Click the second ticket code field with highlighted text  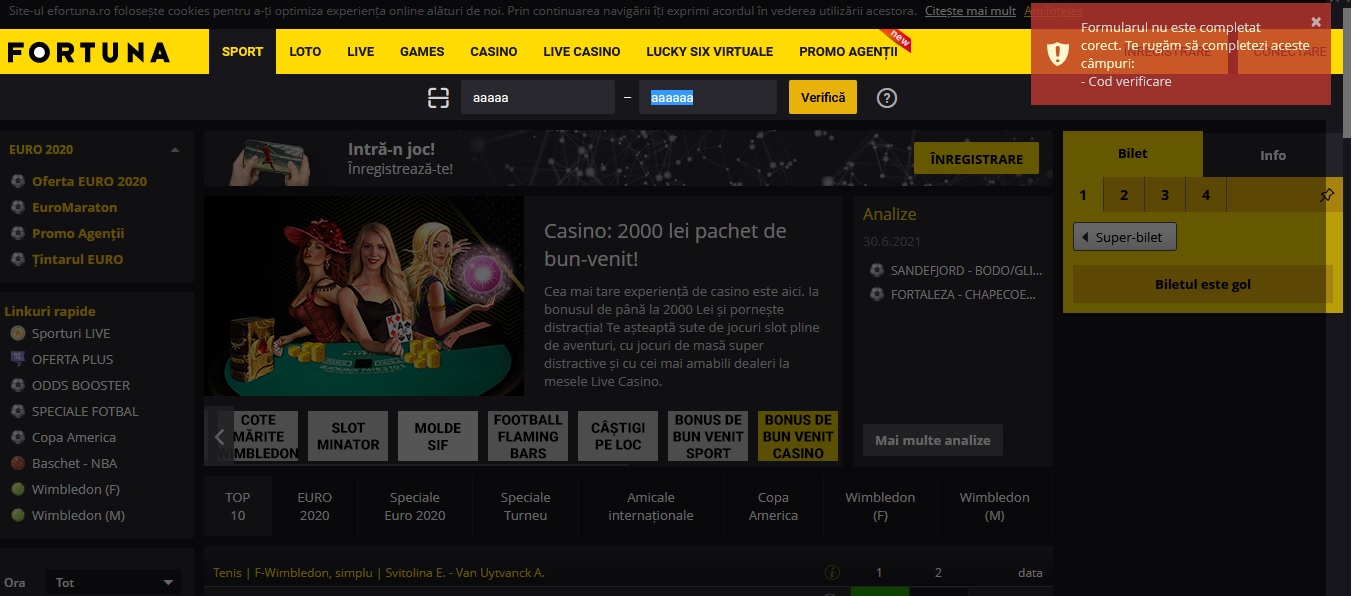click(708, 97)
